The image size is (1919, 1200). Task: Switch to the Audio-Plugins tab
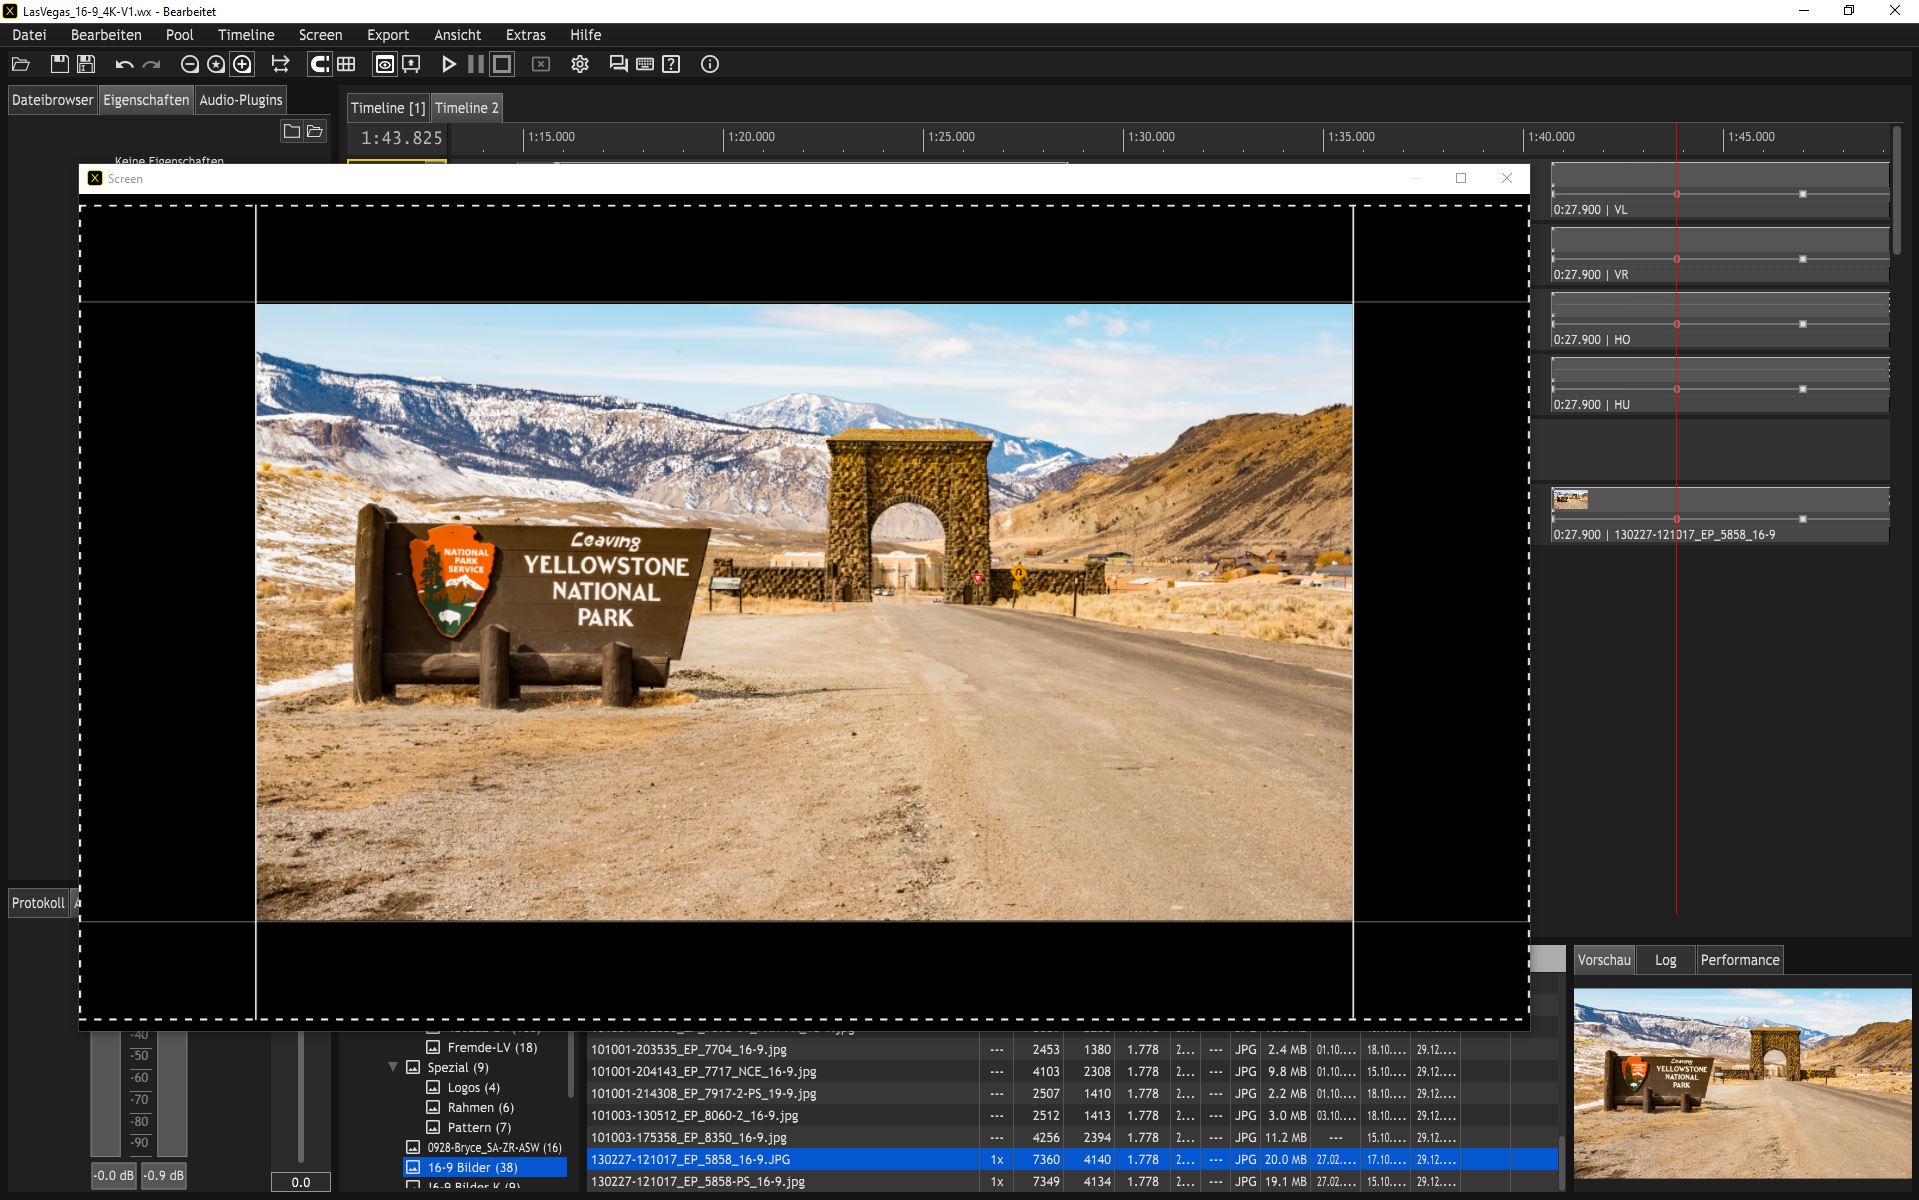(241, 100)
